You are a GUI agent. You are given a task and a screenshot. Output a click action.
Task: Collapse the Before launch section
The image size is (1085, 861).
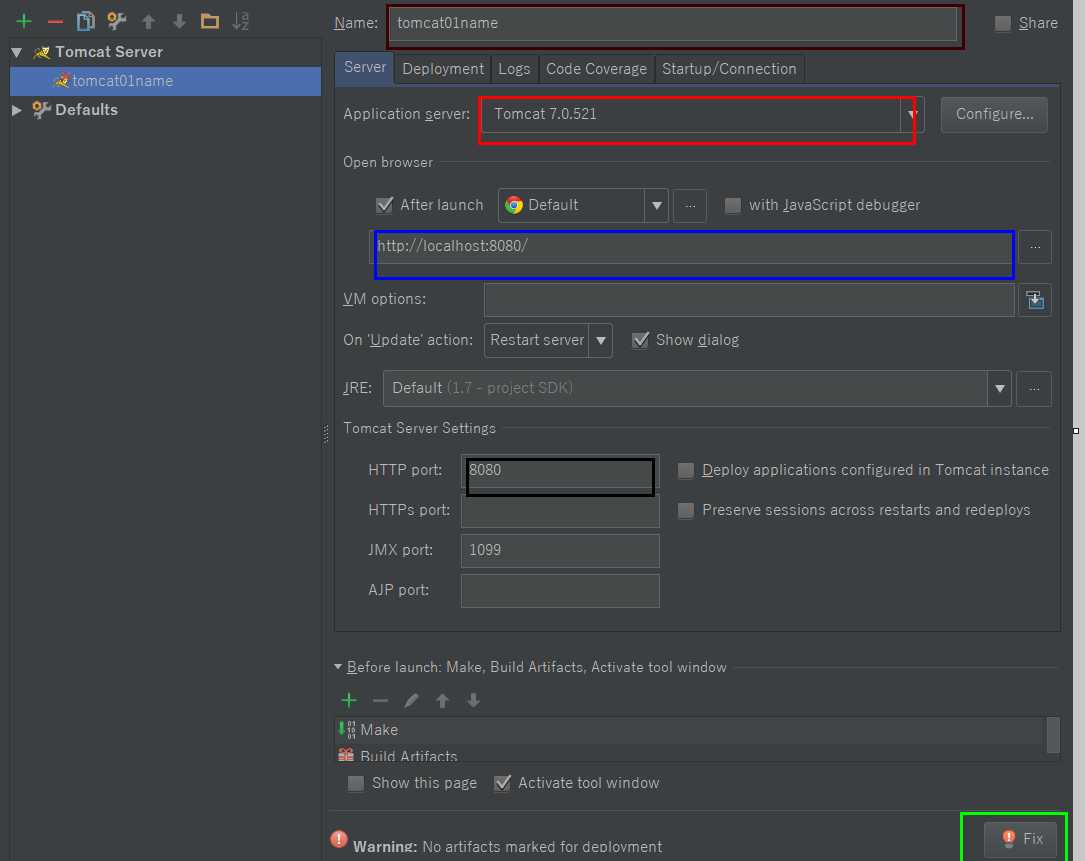pyautogui.click(x=338, y=667)
